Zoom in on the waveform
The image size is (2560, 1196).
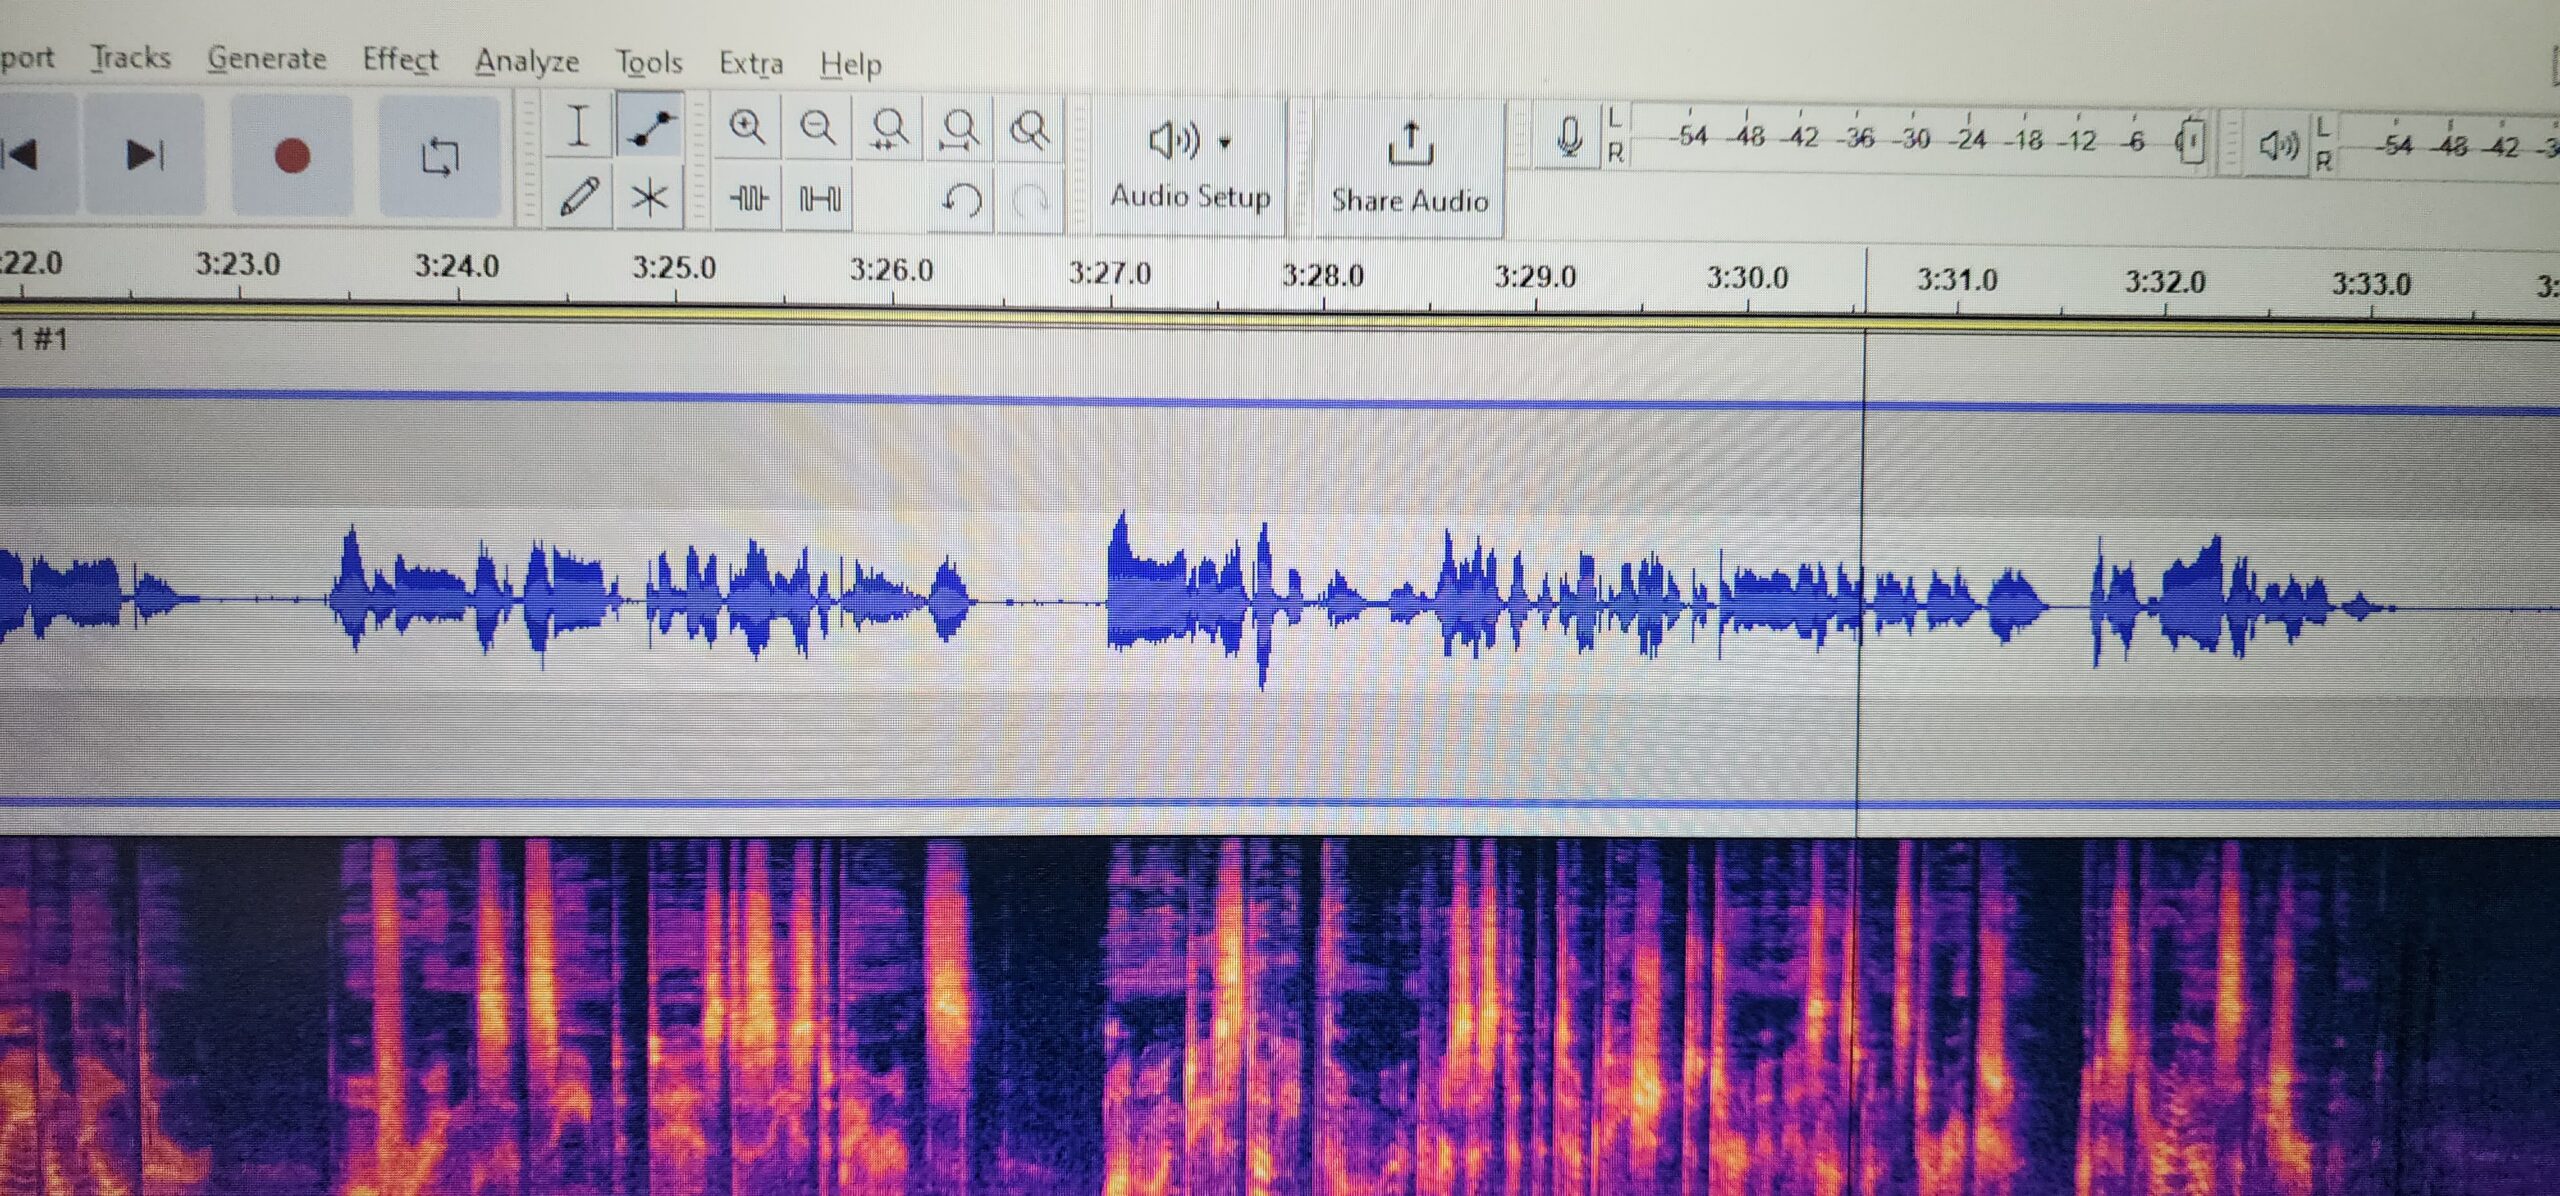click(x=746, y=128)
